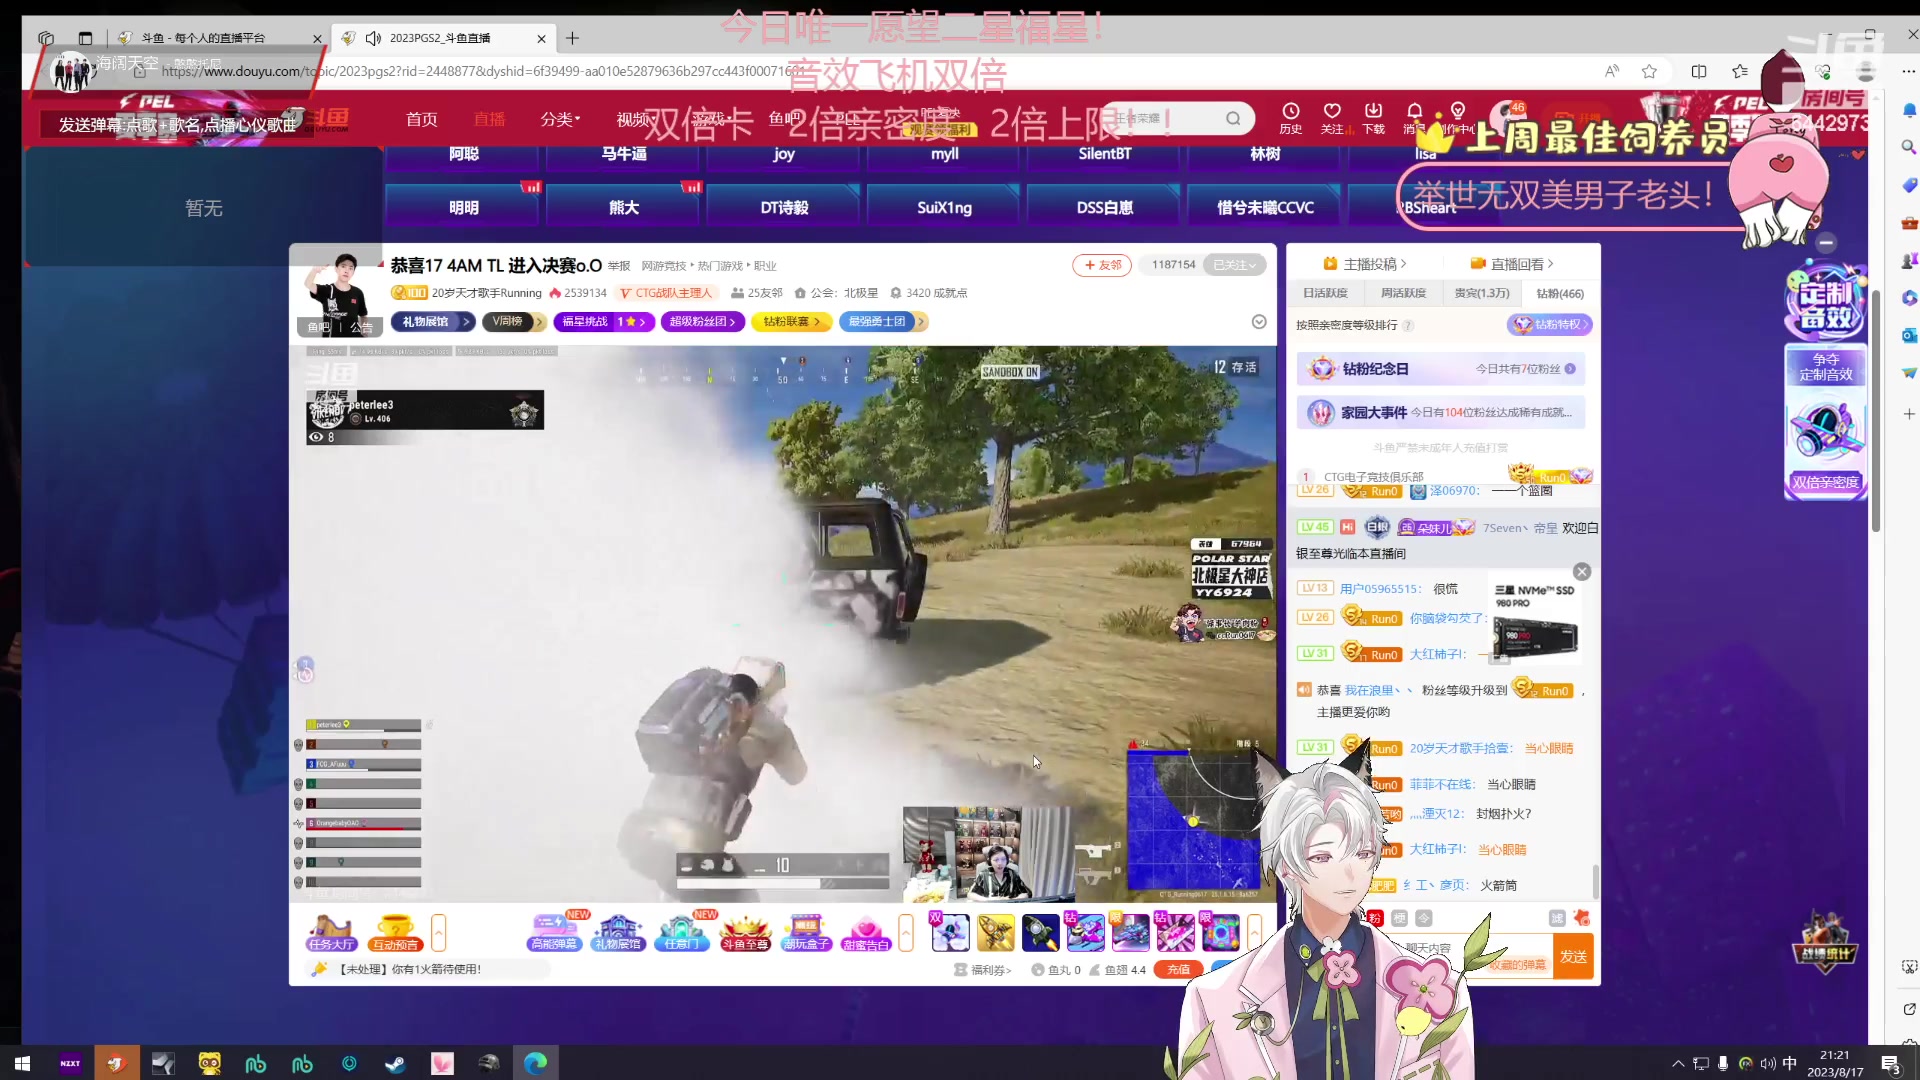Screen dimensions: 1920x1080
Task: Open the 互动预言 prediction icon
Action: (x=395, y=932)
